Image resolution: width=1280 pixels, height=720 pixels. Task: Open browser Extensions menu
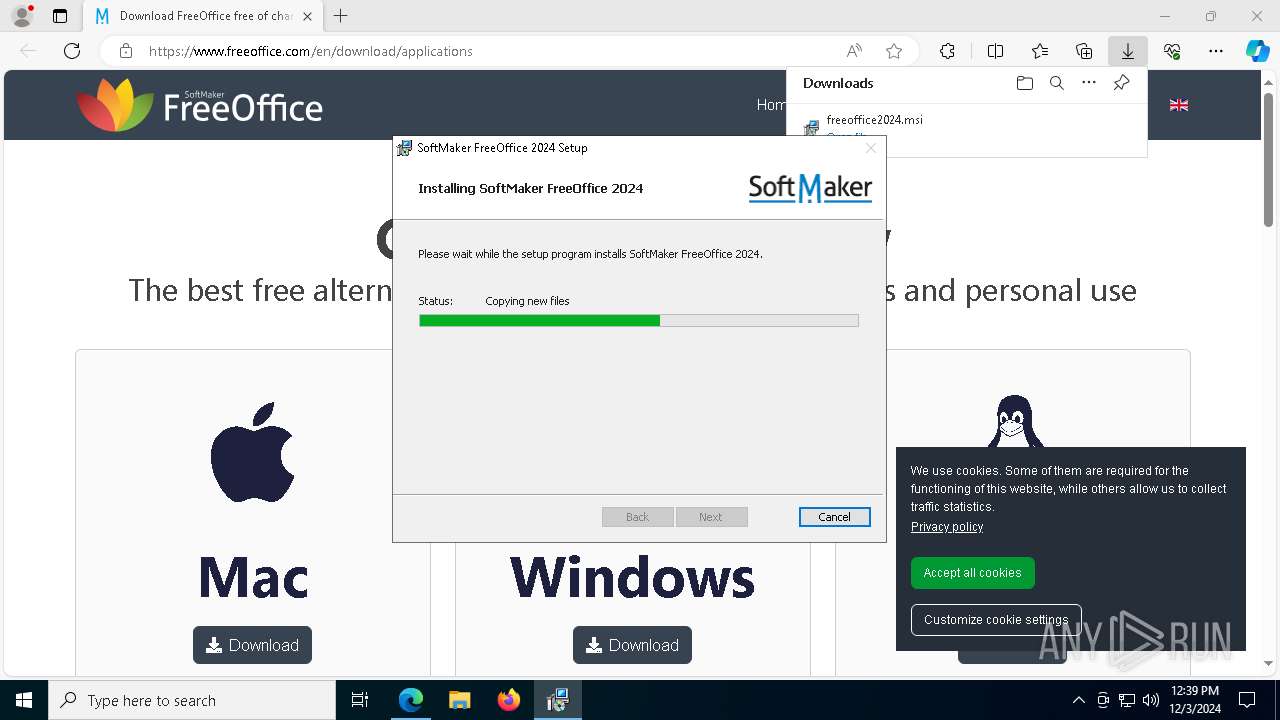click(947, 51)
